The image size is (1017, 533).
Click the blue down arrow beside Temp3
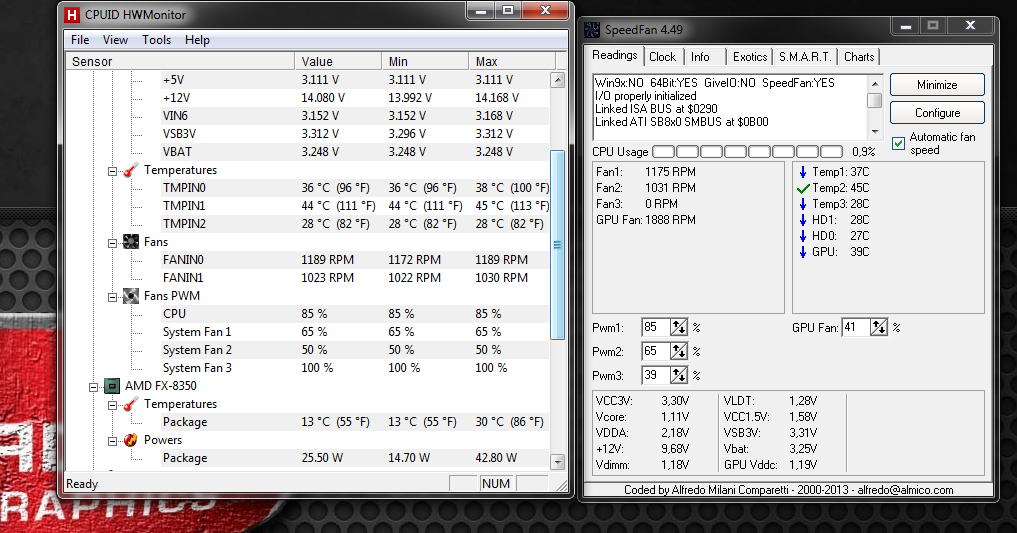click(x=803, y=204)
